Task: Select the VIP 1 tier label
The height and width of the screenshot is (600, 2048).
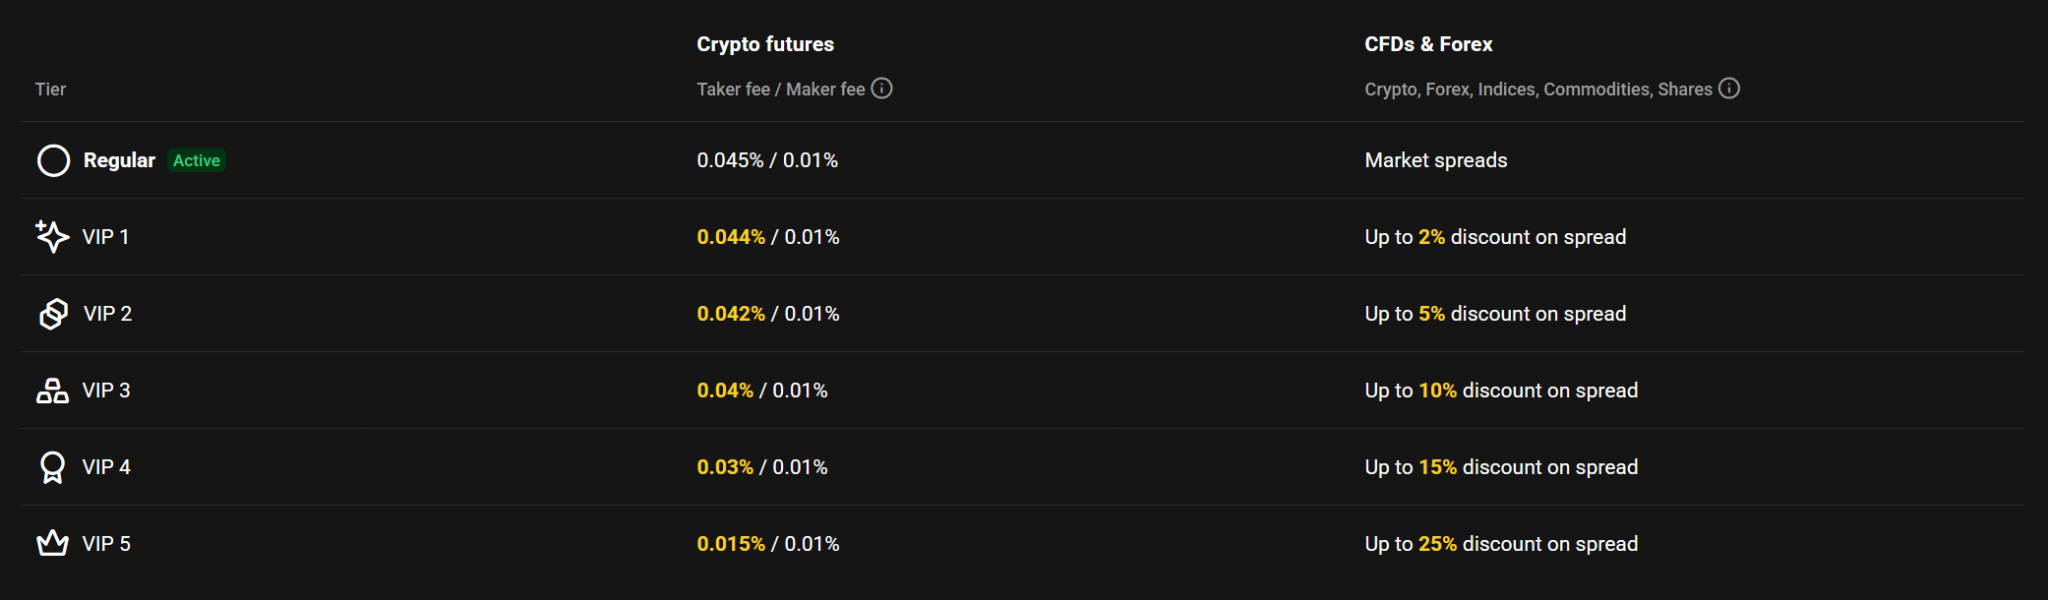Action: click(x=105, y=237)
